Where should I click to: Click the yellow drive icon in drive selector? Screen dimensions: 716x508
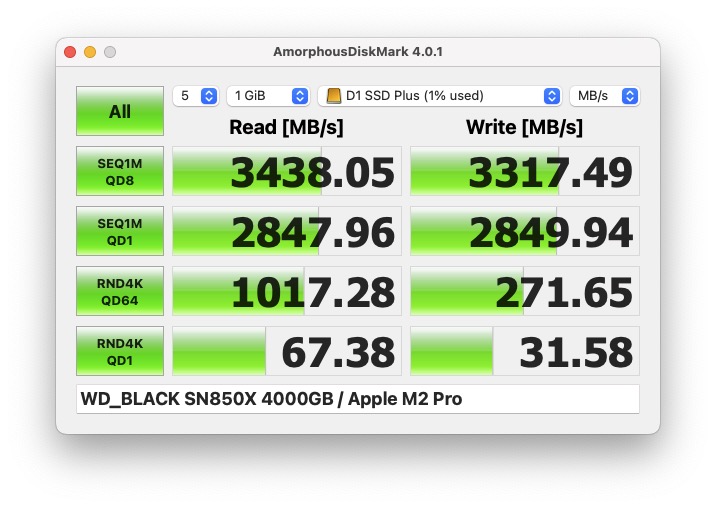334,96
